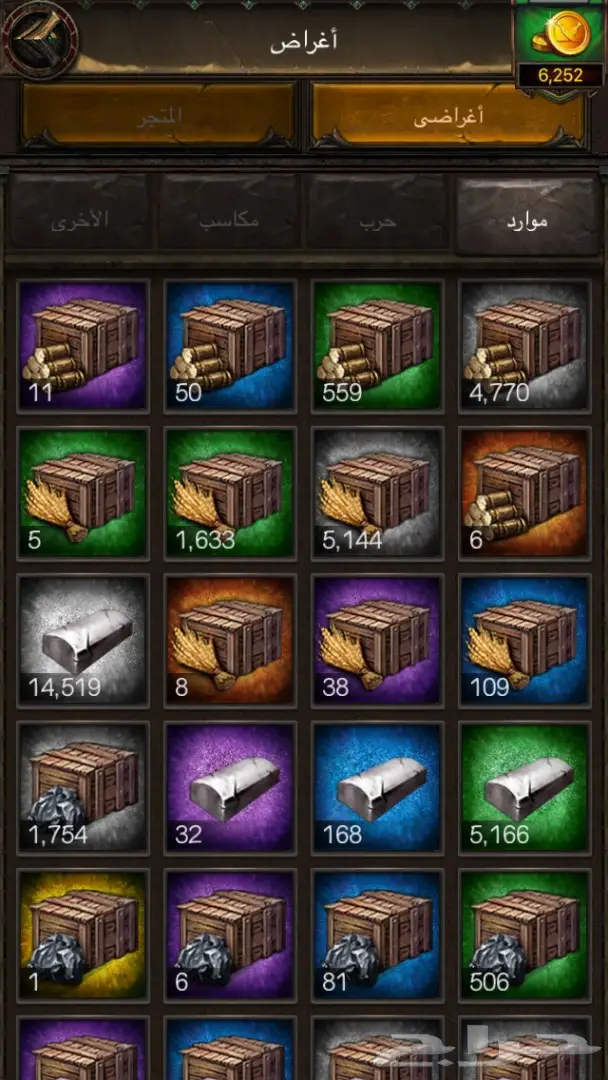Open the مكاسب gains tab
The image size is (608, 1080).
coord(229,214)
